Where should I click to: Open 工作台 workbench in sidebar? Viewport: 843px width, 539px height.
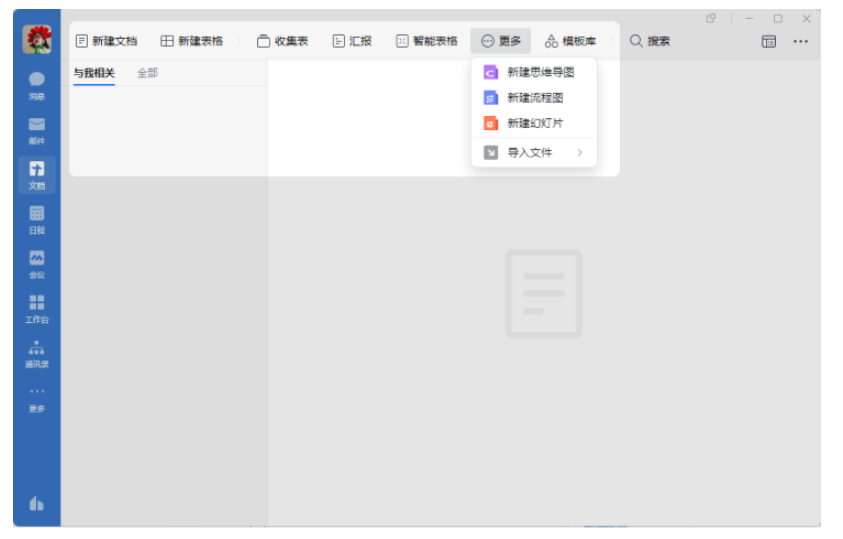tap(37, 307)
